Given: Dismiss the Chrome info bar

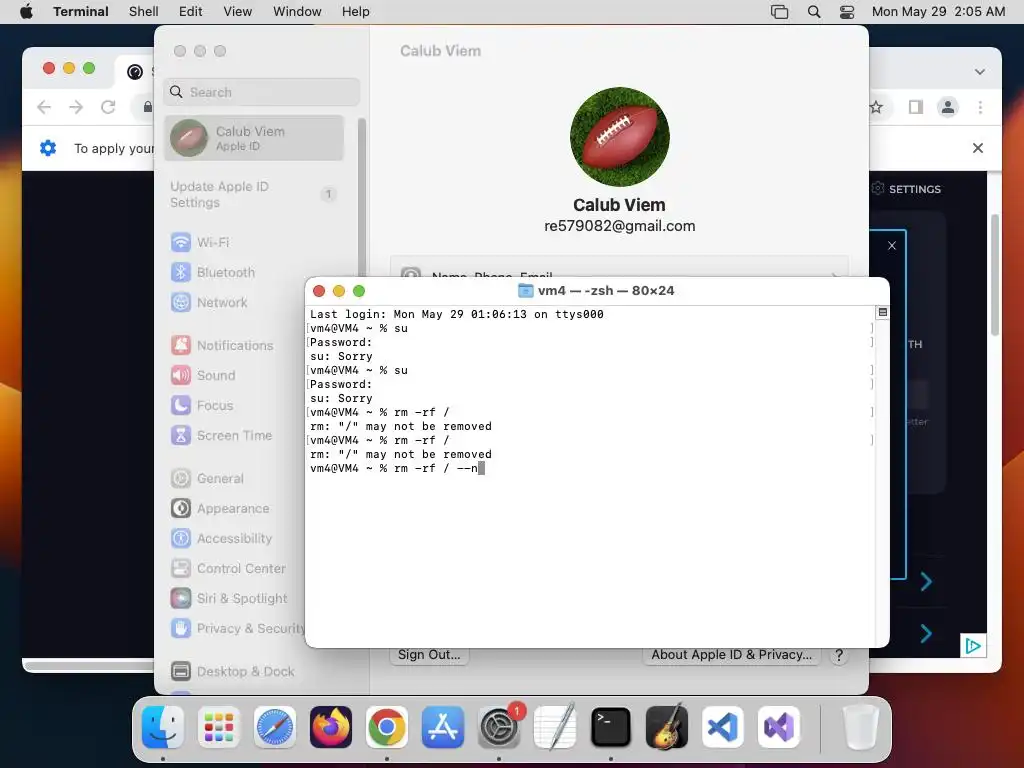Looking at the screenshot, I should [978, 148].
